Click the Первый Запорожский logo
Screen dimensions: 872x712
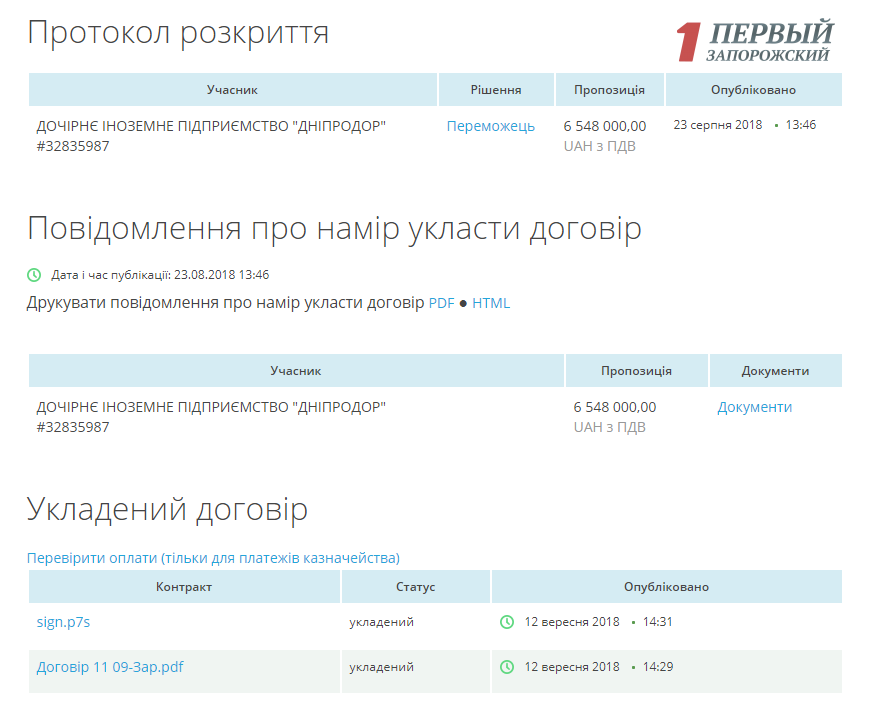(756, 41)
